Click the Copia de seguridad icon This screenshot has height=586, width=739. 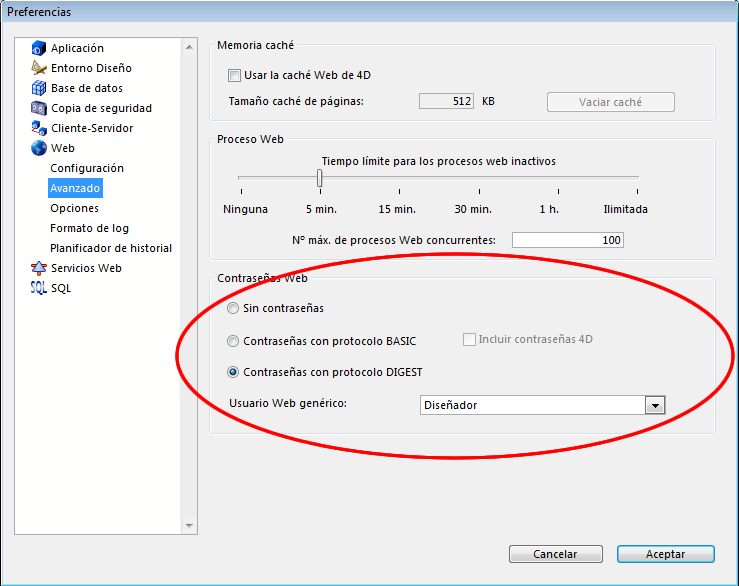coord(39,108)
